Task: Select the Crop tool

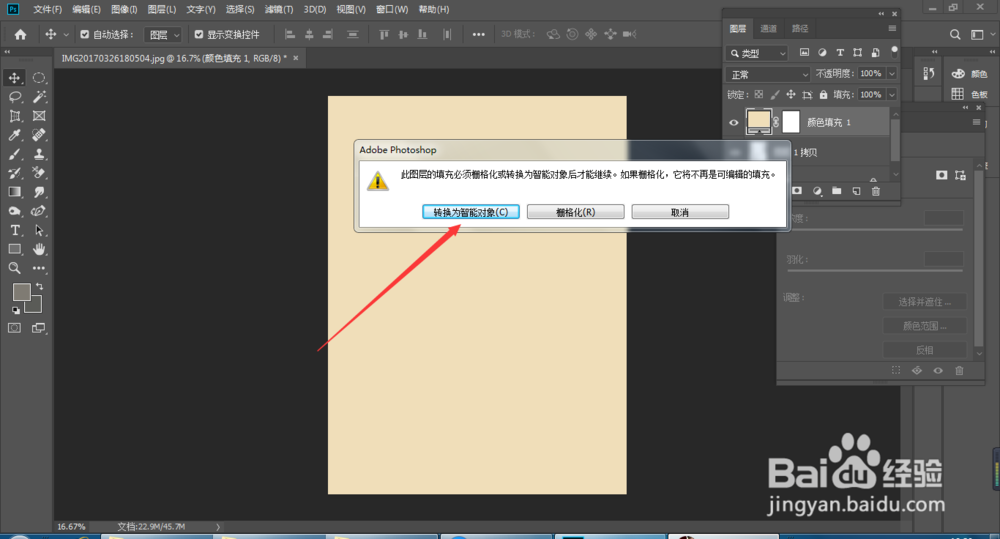Action: pos(14,116)
